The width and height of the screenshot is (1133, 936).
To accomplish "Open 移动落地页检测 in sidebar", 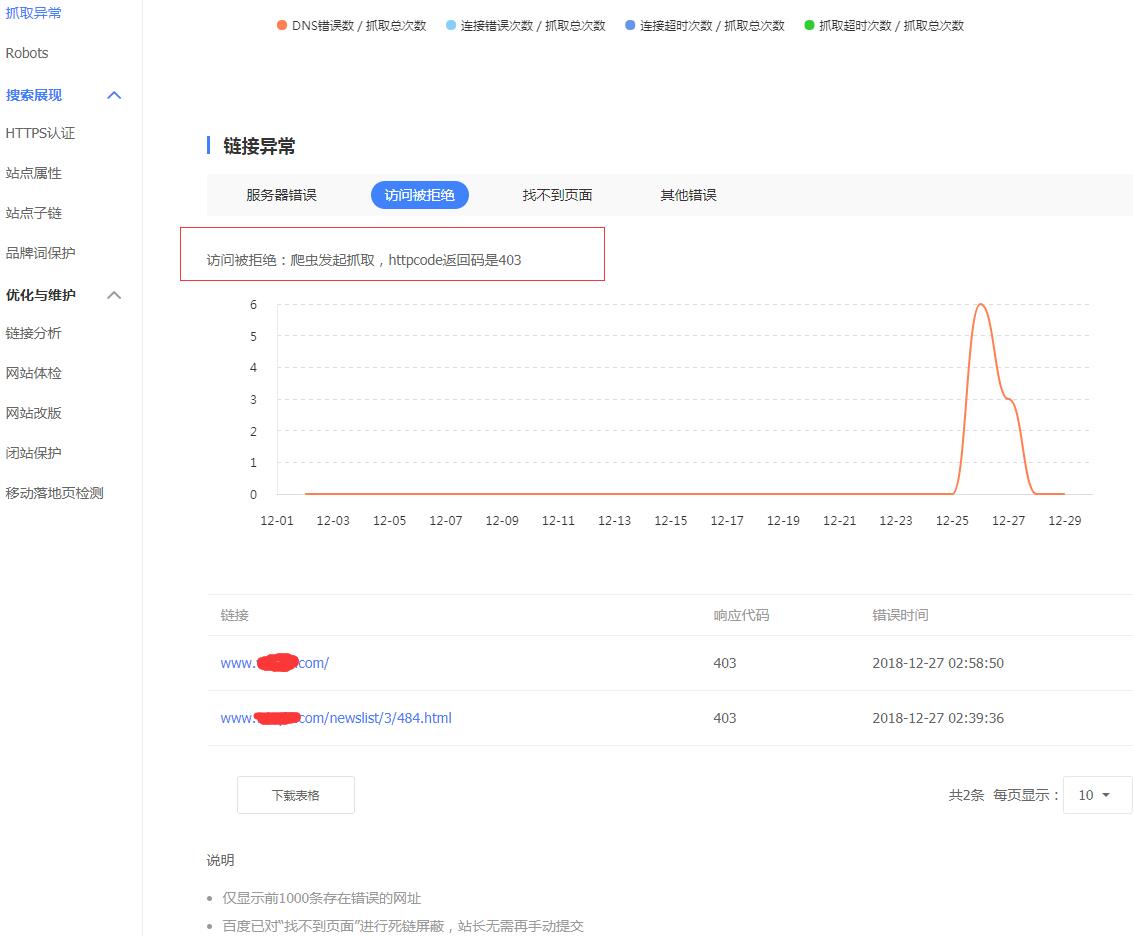I will tap(54, 493).
